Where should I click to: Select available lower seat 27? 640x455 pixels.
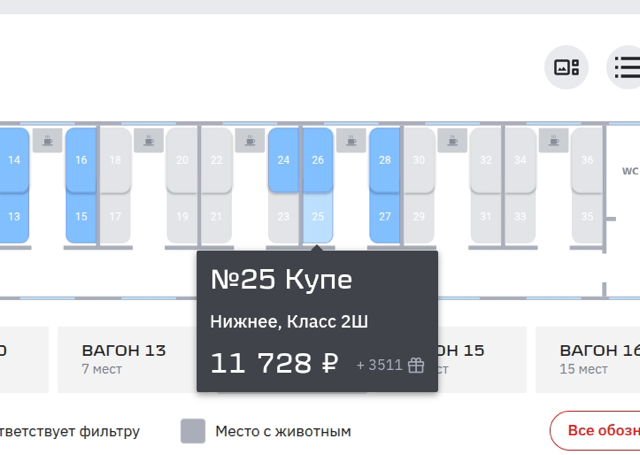coord(385,216)
